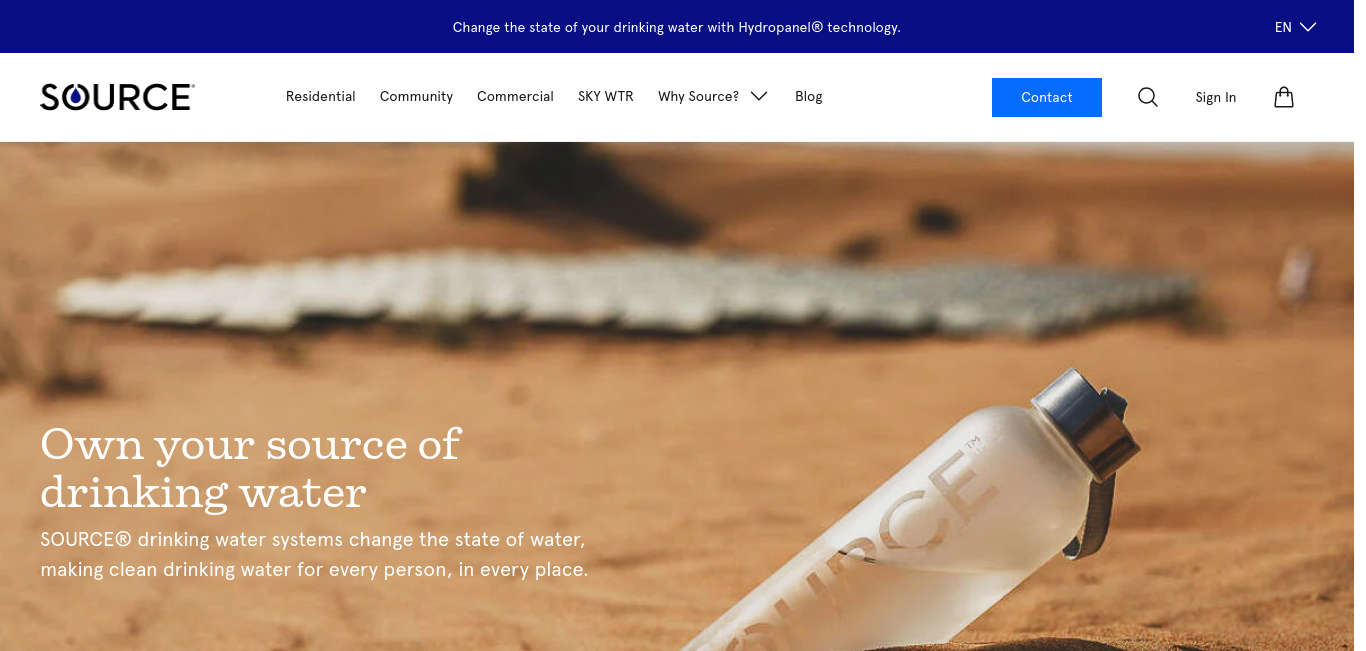Visit the Blog link

coord(809,97)
